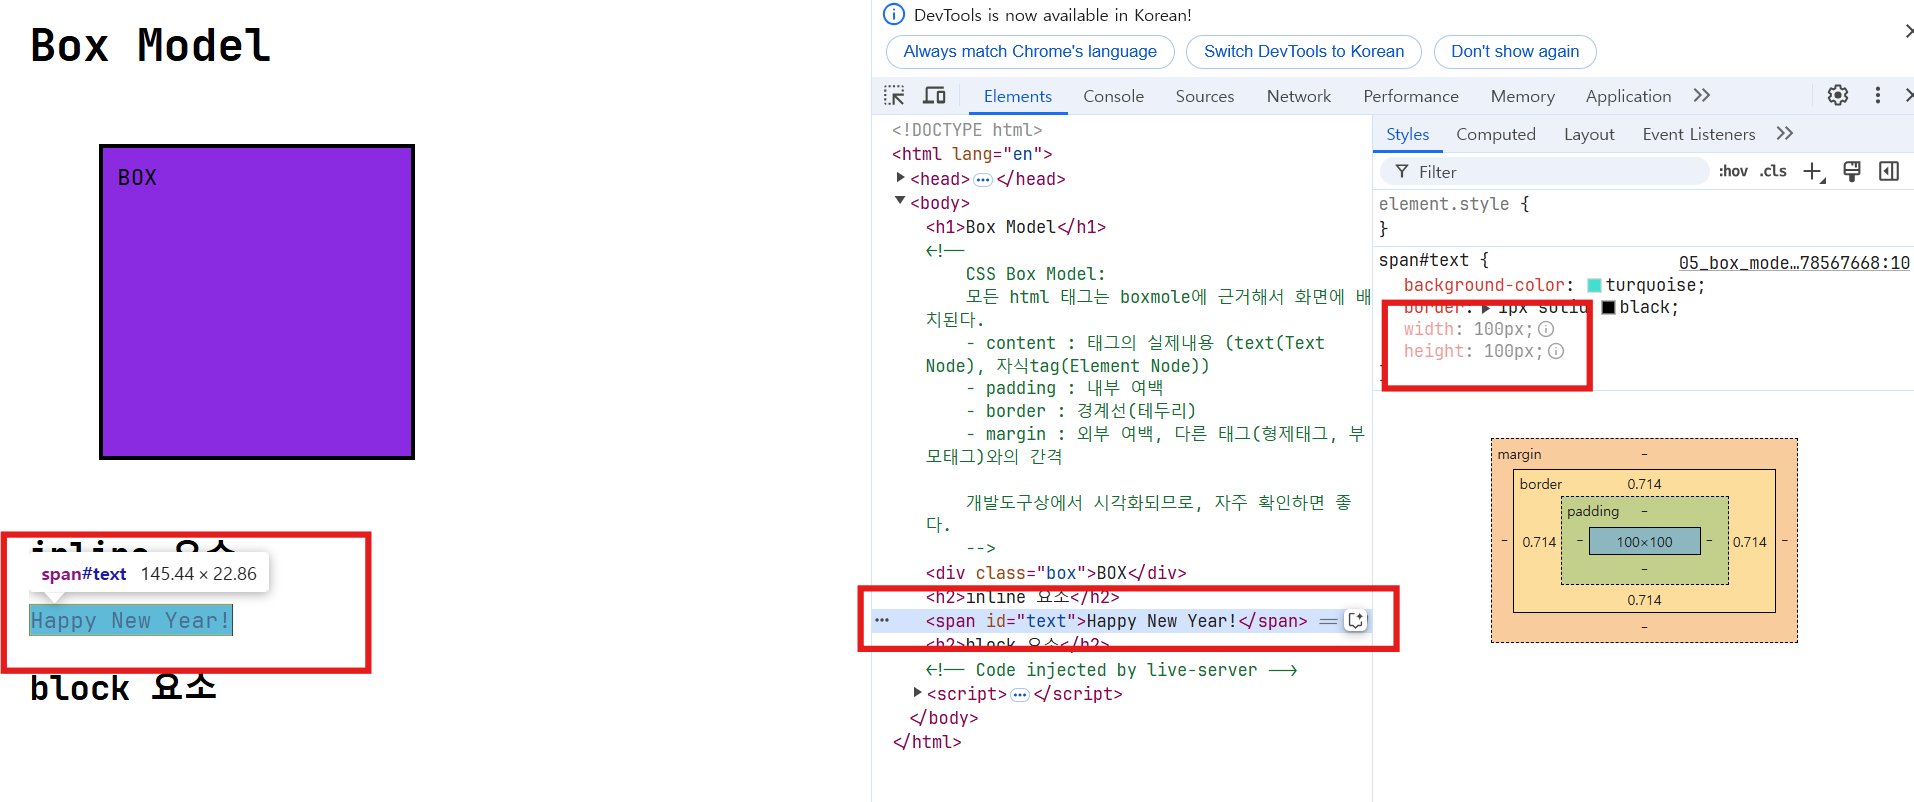The image size is (1914, 802).
Task: Click the turquoise color swatch
Action: (1594, 286)
